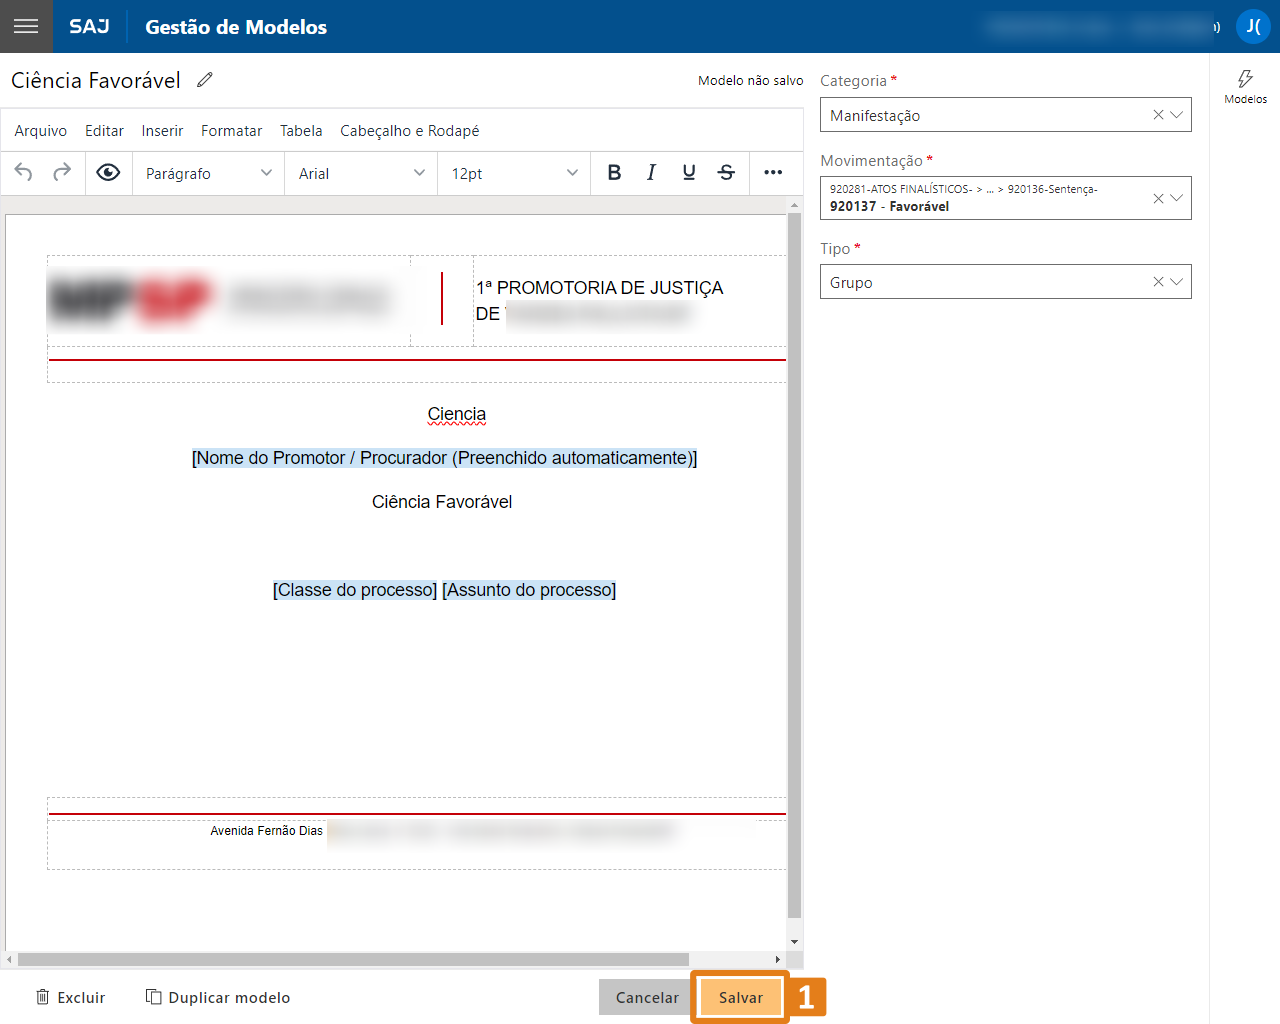Open the Parágrafo style dropdown

coord(208,173)
